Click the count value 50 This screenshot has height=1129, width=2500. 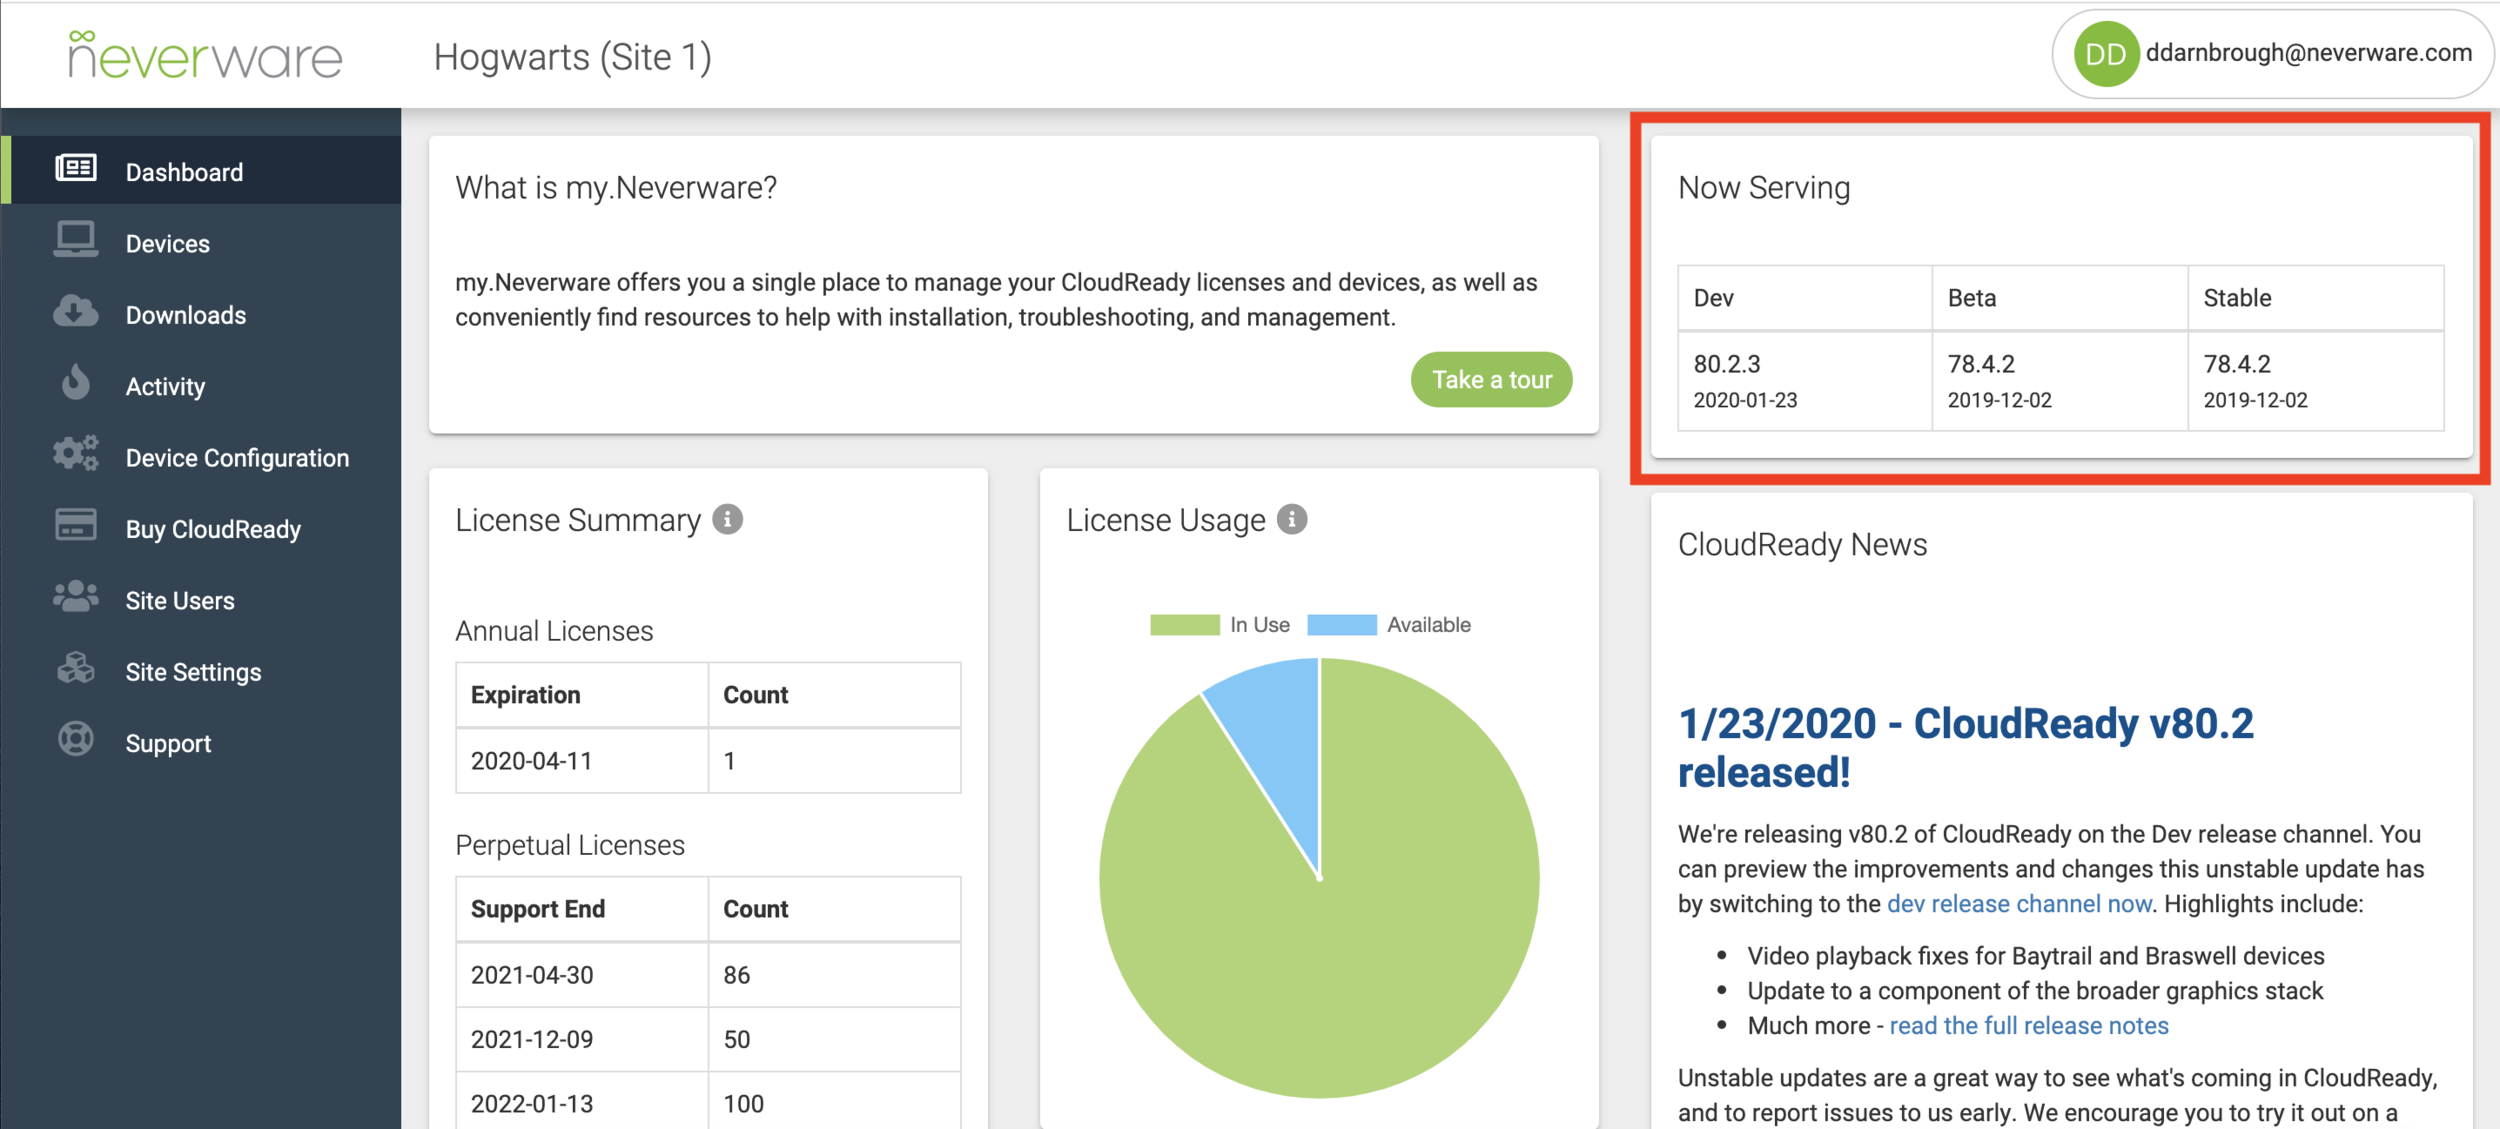tap(737, 1040)
